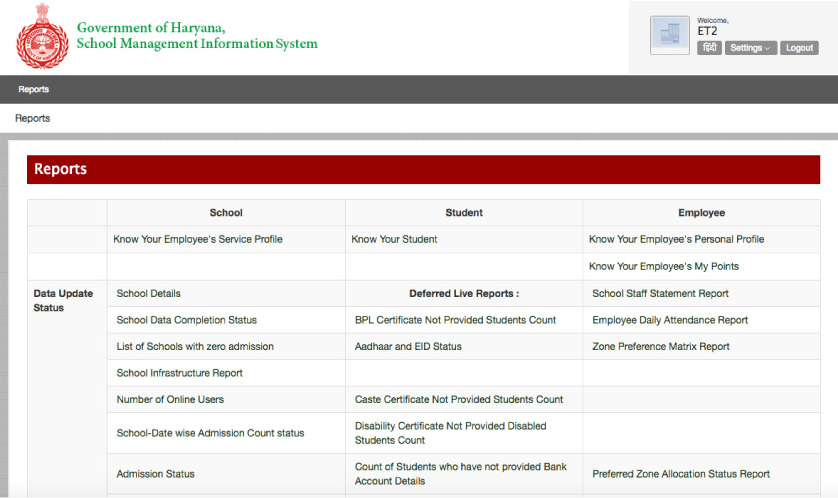838x498 pixels.
Task: Open Know Your Employee's My Points
Action: [x=664, y=266]
